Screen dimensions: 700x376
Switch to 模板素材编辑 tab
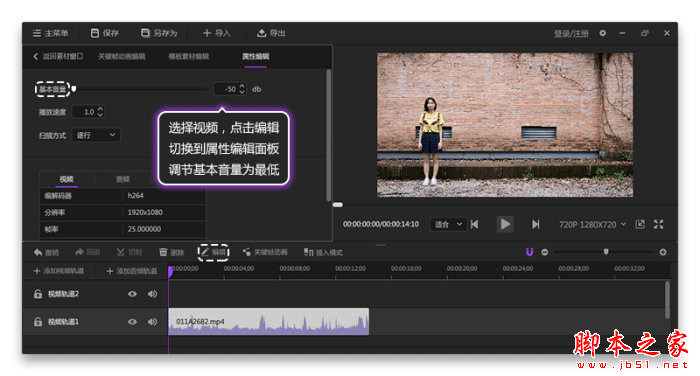pyautogui.click(x=188, y=56)
